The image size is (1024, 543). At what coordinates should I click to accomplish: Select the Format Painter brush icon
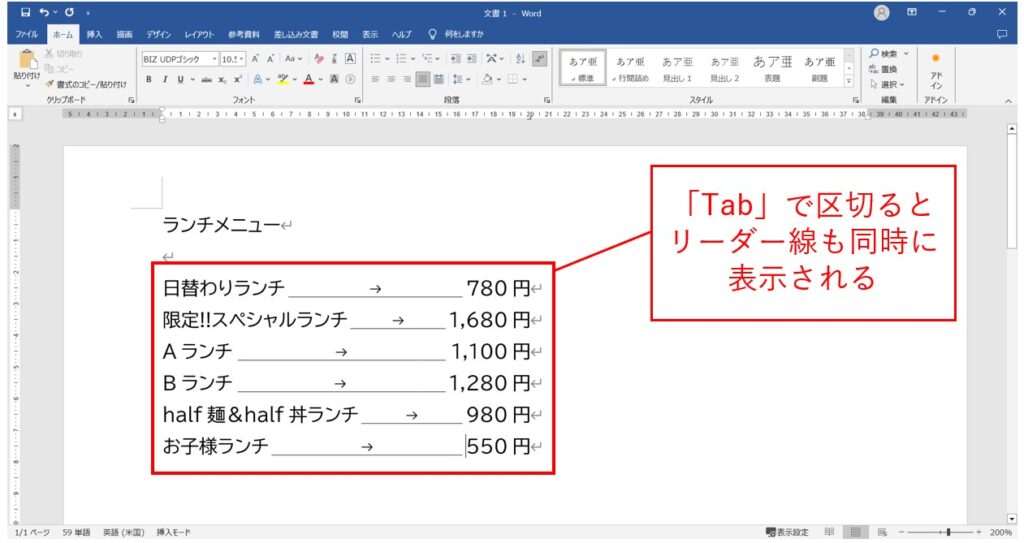click(50, 84)
